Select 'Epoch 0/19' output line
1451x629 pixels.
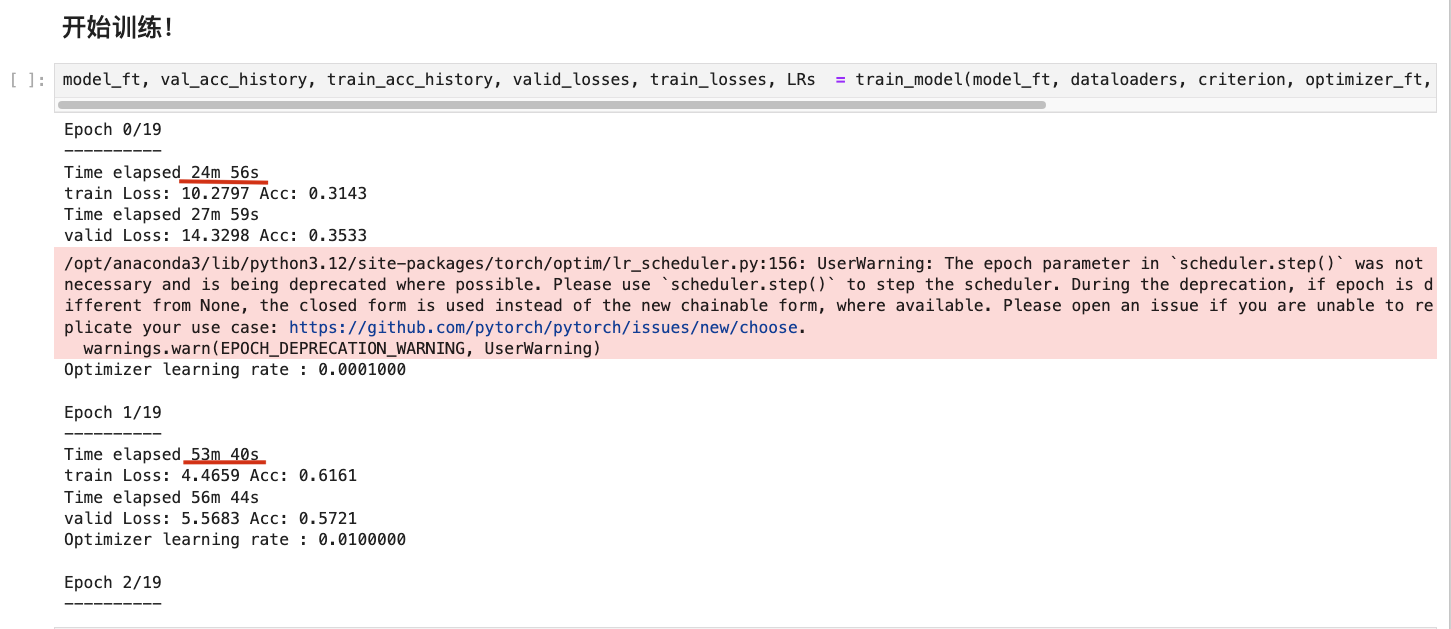click(113, 129)
